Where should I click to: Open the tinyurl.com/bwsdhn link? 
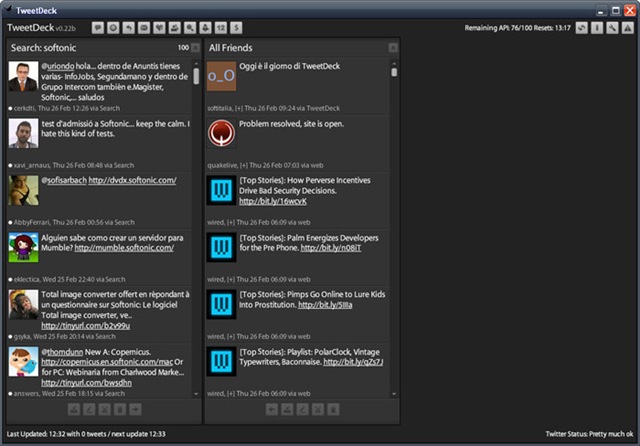tap(87, 383)
